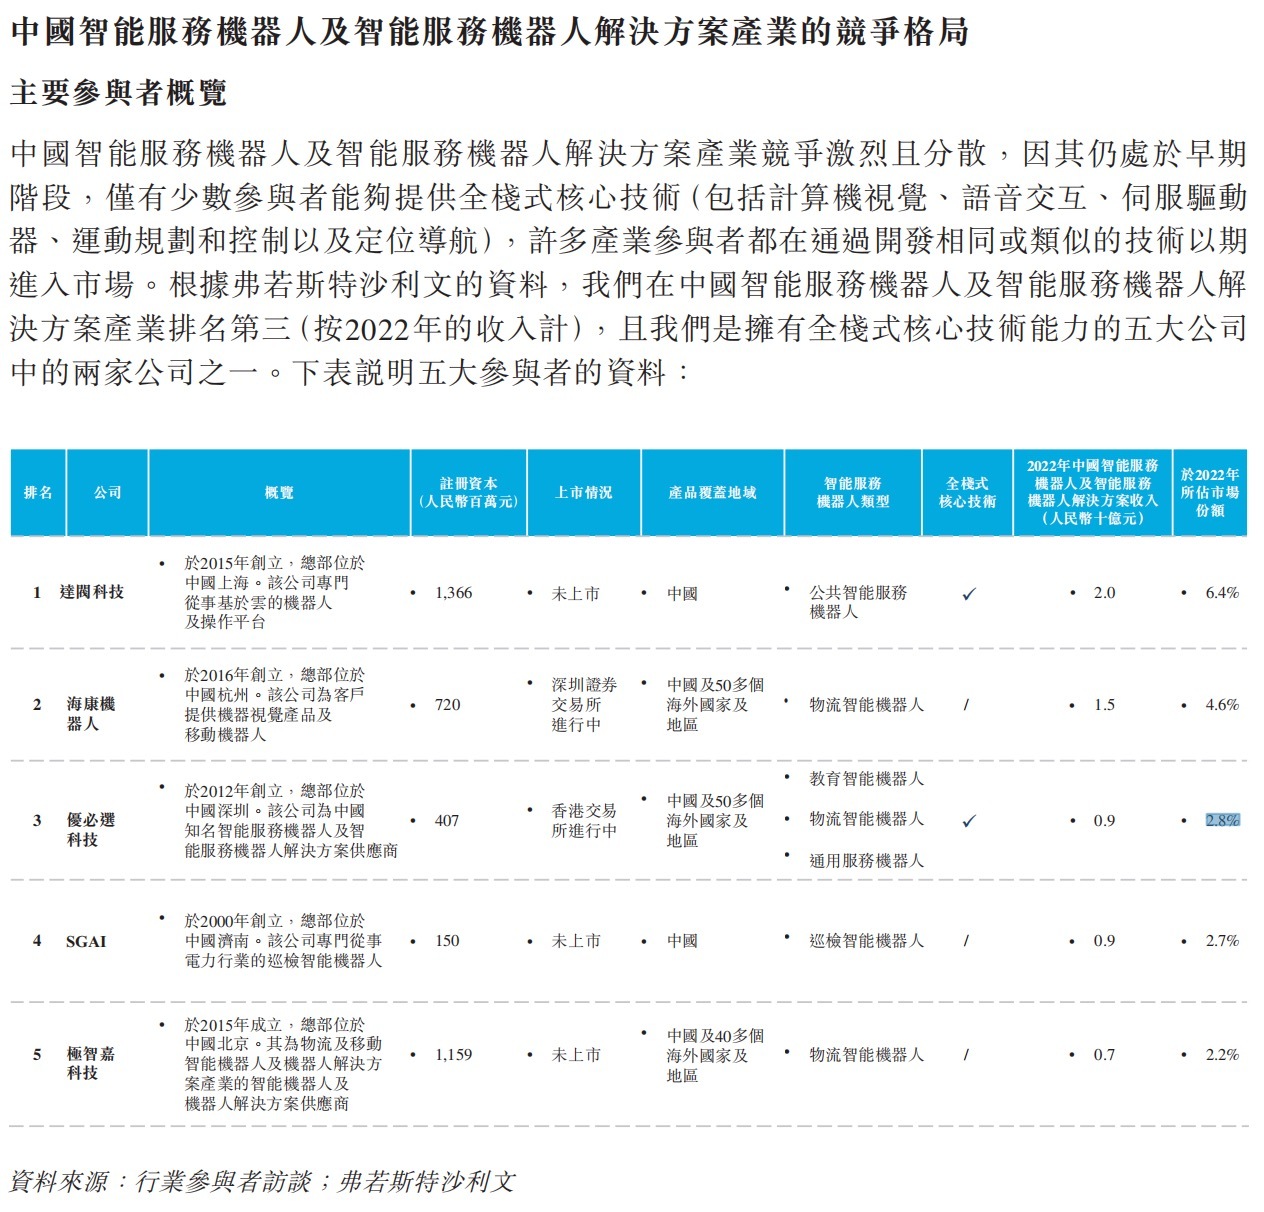The image size is (1264, 1212).
Task: Click the 於2022年所佔市場份額 column header
Action: 1210,492
